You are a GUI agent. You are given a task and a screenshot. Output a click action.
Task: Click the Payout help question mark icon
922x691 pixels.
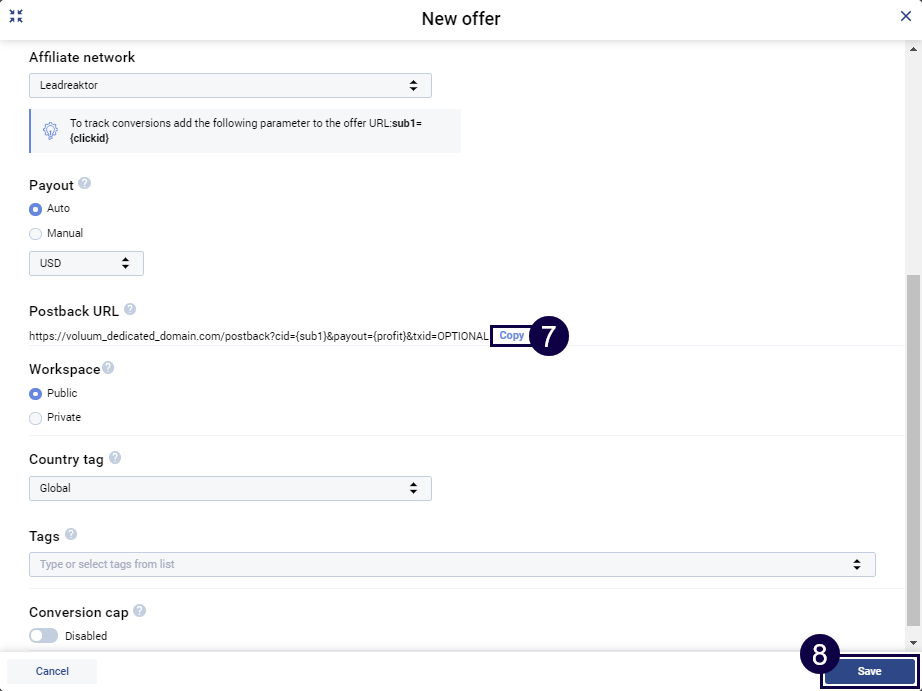click(x=85, y=184)
